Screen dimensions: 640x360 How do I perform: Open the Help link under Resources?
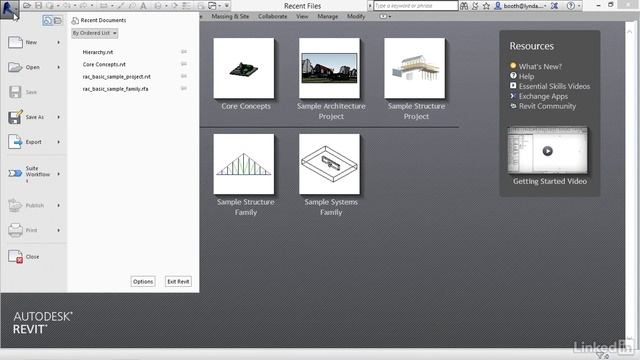pos(526,76)
